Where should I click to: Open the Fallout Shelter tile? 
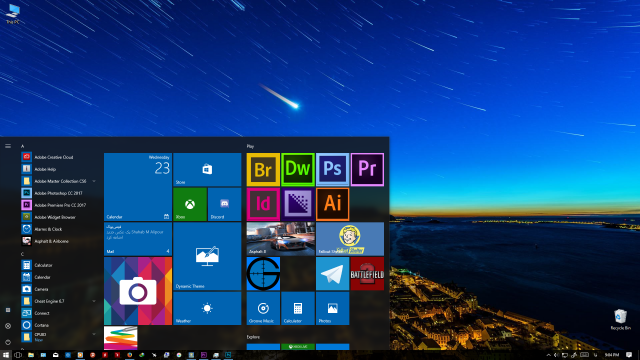point(350,239)
